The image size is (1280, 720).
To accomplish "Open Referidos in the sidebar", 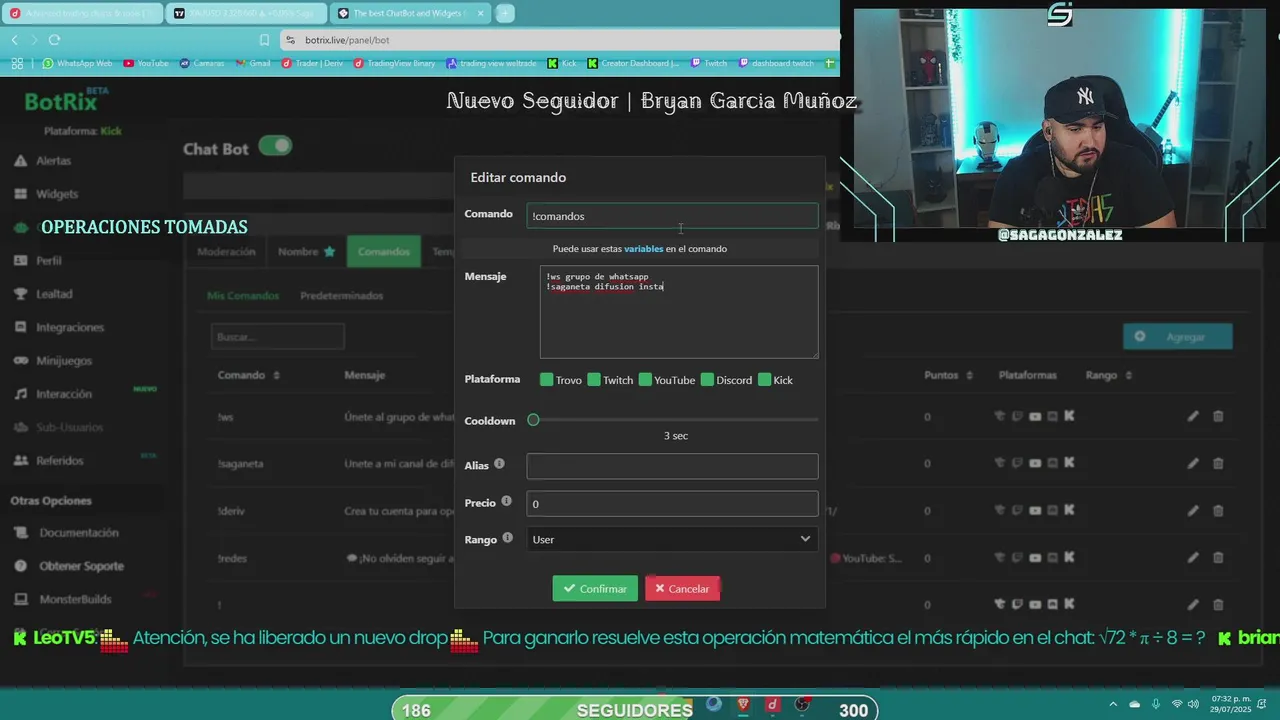I will pos(59,461).
